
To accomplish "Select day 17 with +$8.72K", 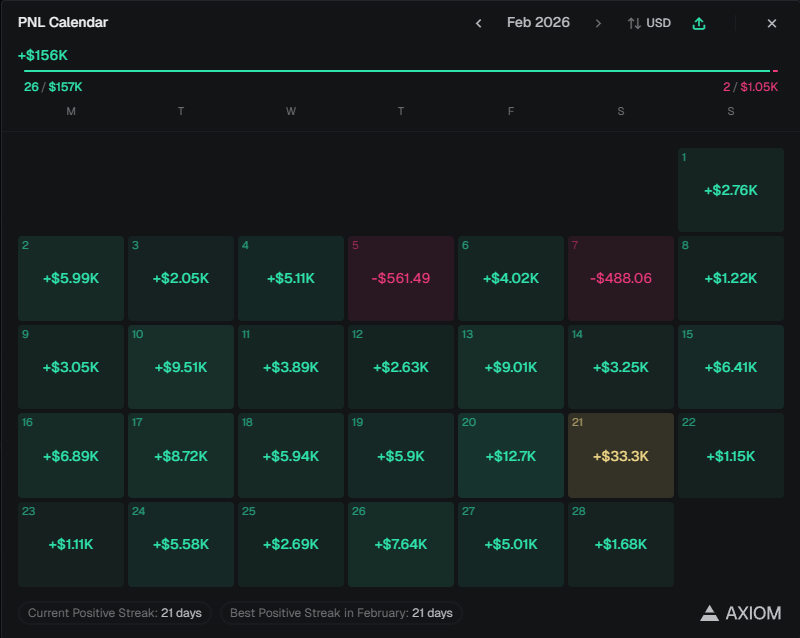I will tap(181, 455).
